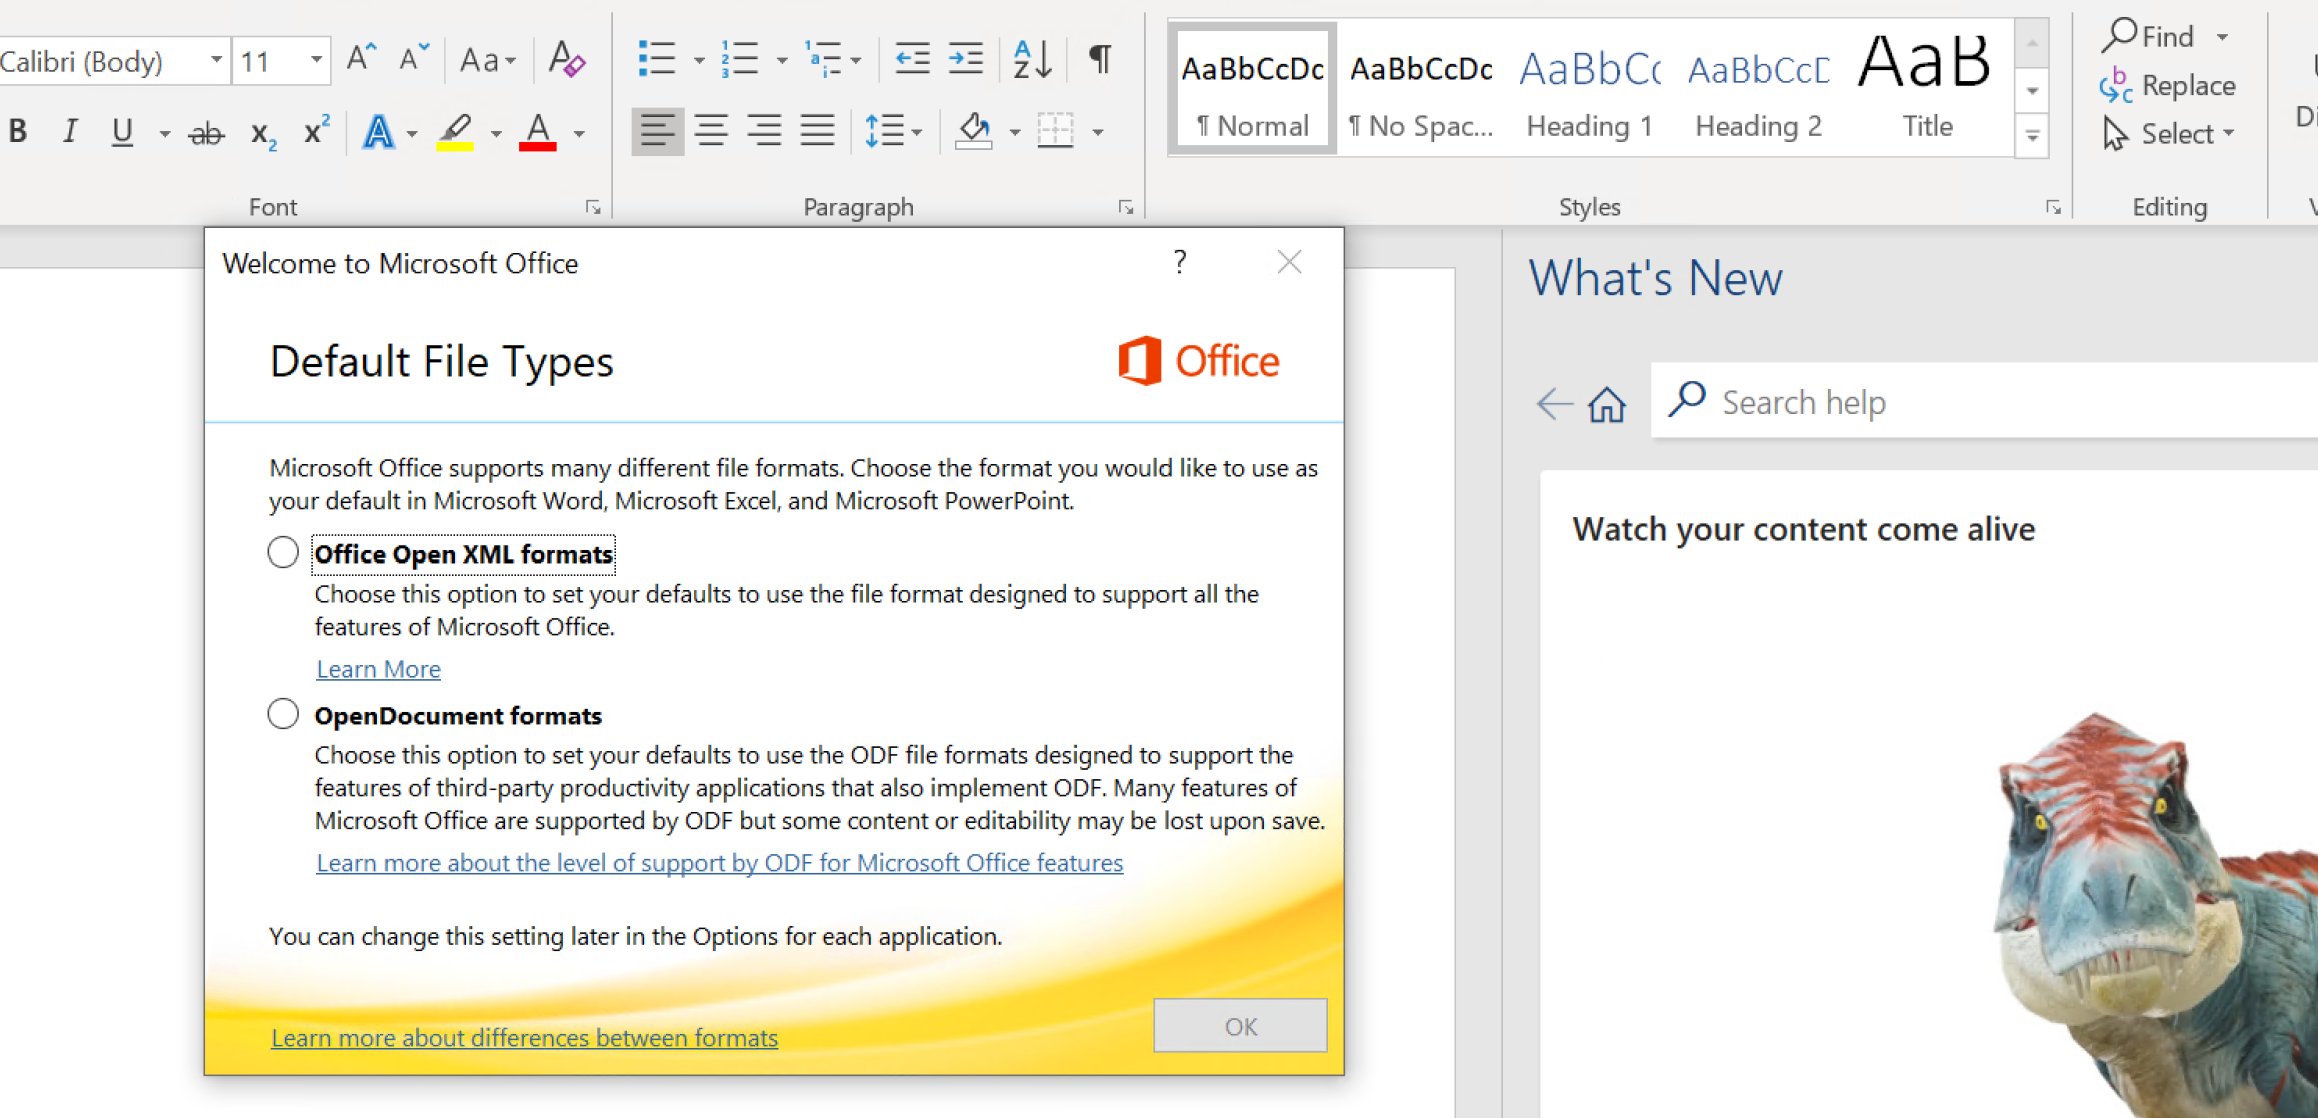Toggle bold formatting
Viewport: 2318px width, 1118px height.
click(17, 131)
